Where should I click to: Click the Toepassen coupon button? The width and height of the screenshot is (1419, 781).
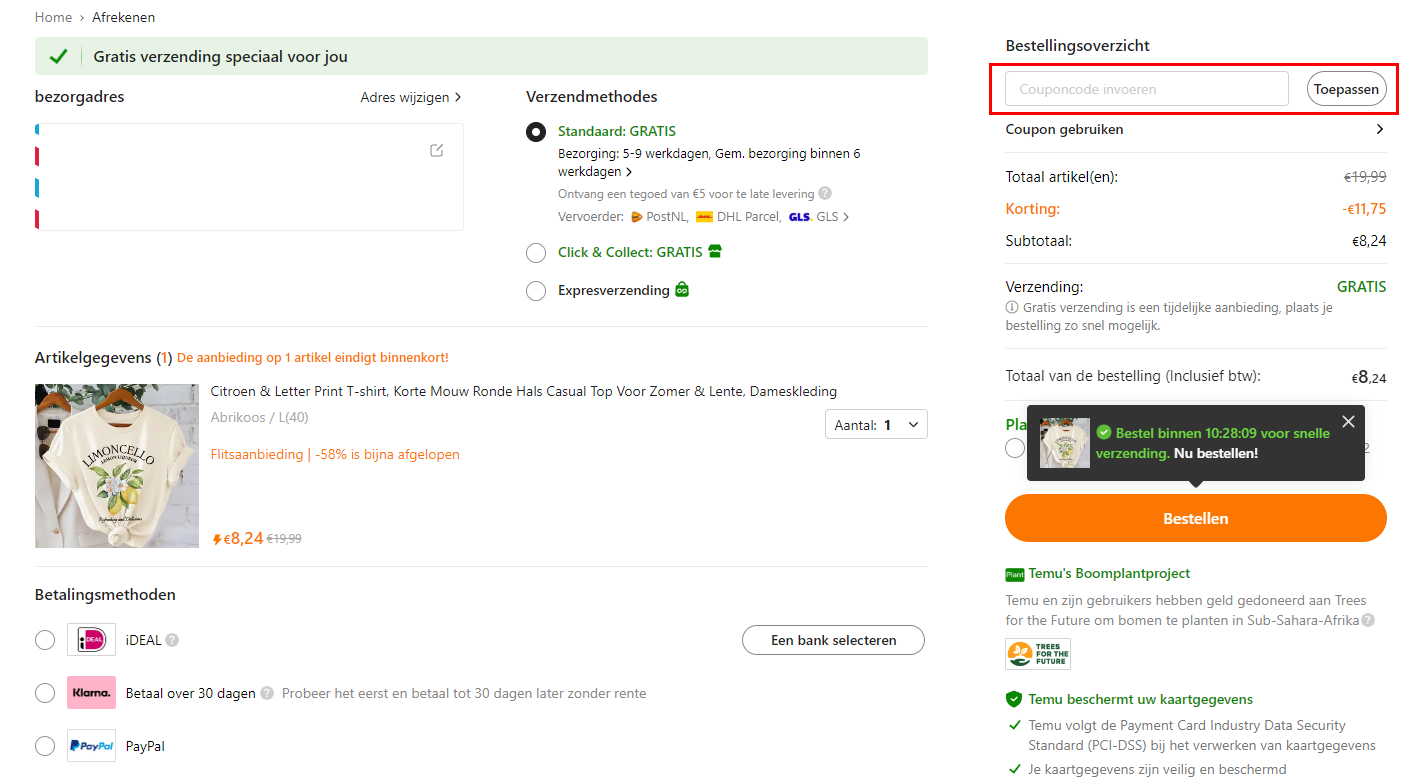click(x=1346, y=89)
